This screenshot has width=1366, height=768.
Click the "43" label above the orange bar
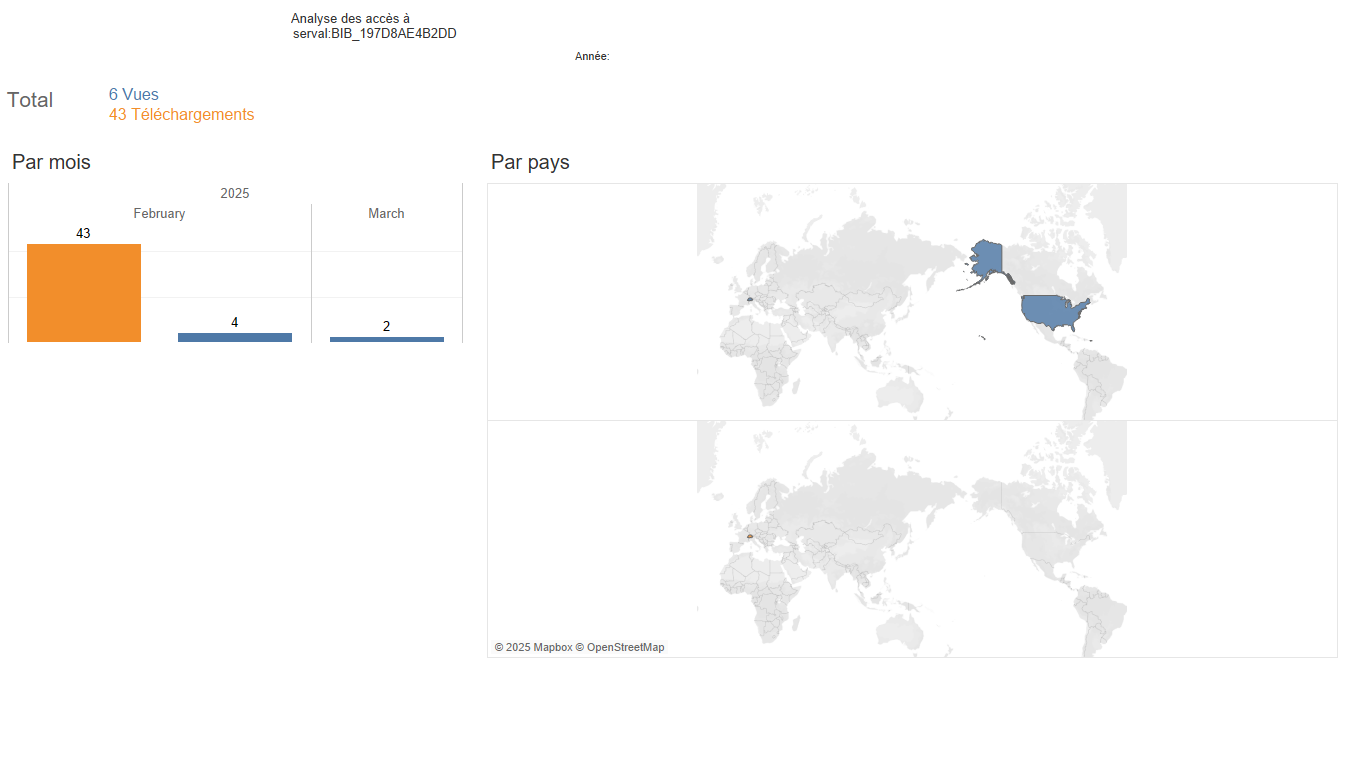point(83,234)
